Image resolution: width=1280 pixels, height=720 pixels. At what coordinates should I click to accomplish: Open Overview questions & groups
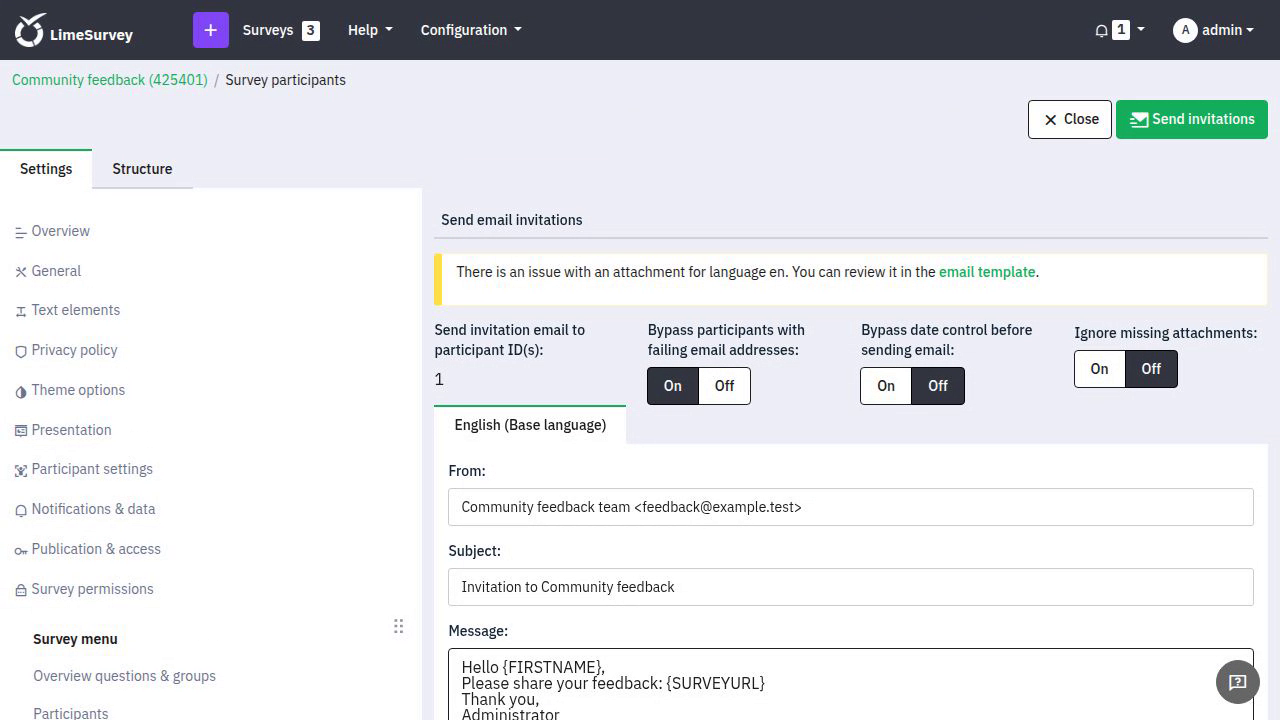click(124, 676)
